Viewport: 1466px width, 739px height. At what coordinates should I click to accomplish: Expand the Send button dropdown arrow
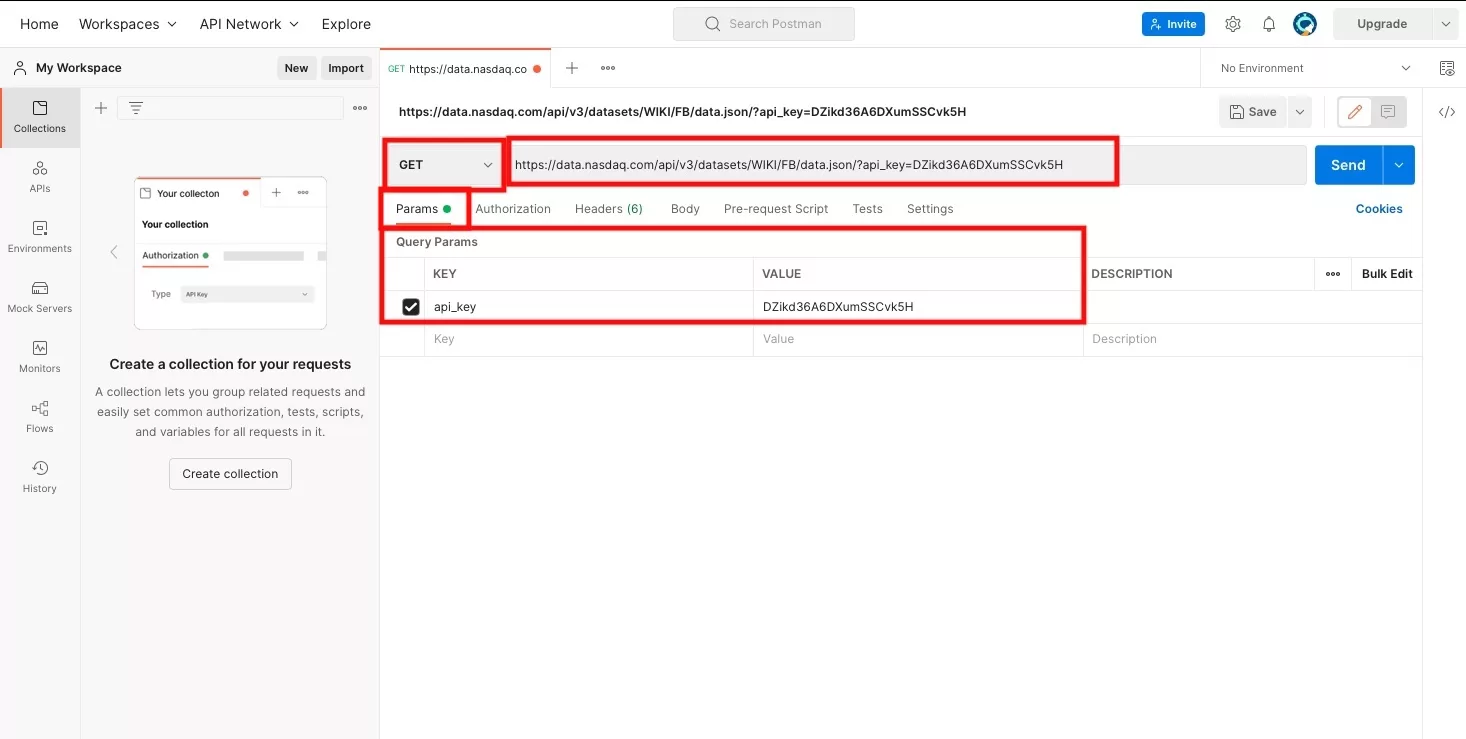click(1399, 165)
